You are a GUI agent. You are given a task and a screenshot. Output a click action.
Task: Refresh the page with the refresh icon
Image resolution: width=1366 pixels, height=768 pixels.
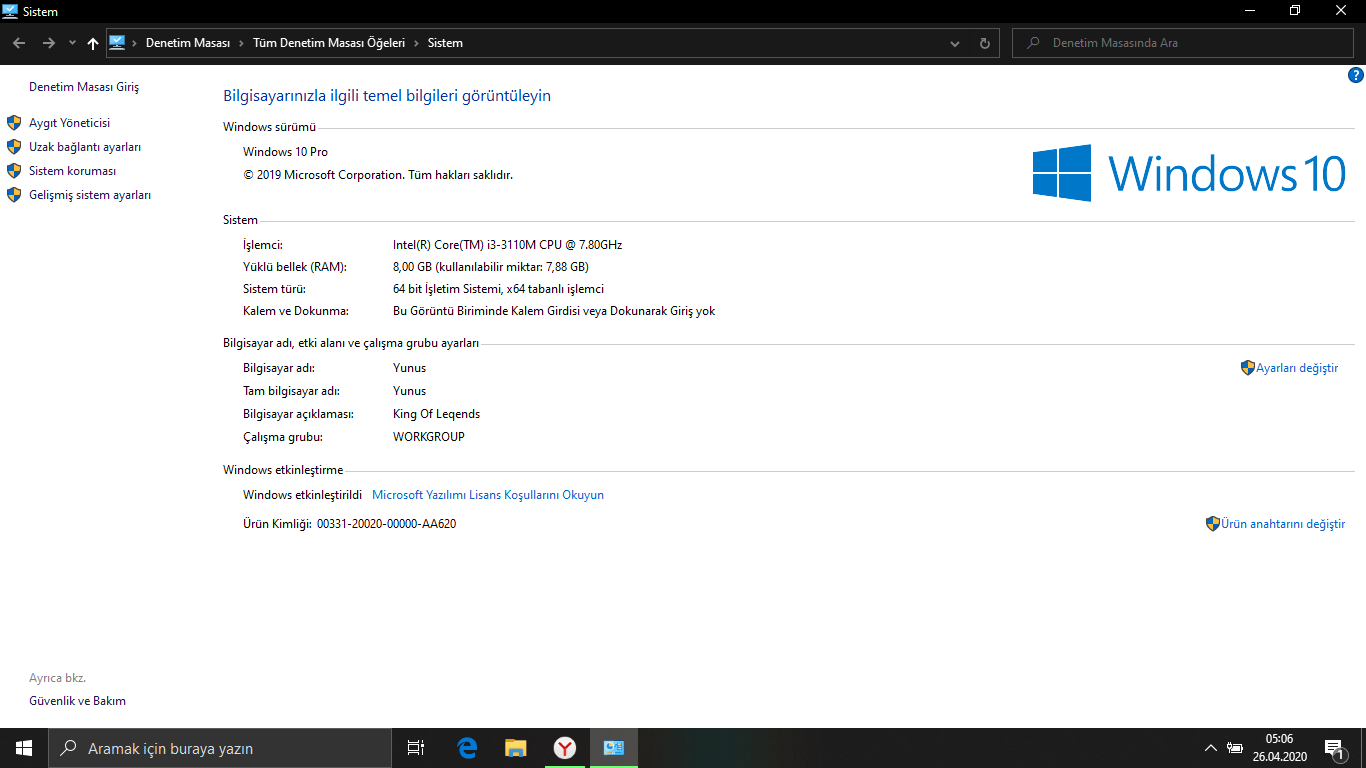[x=984, y=43]
